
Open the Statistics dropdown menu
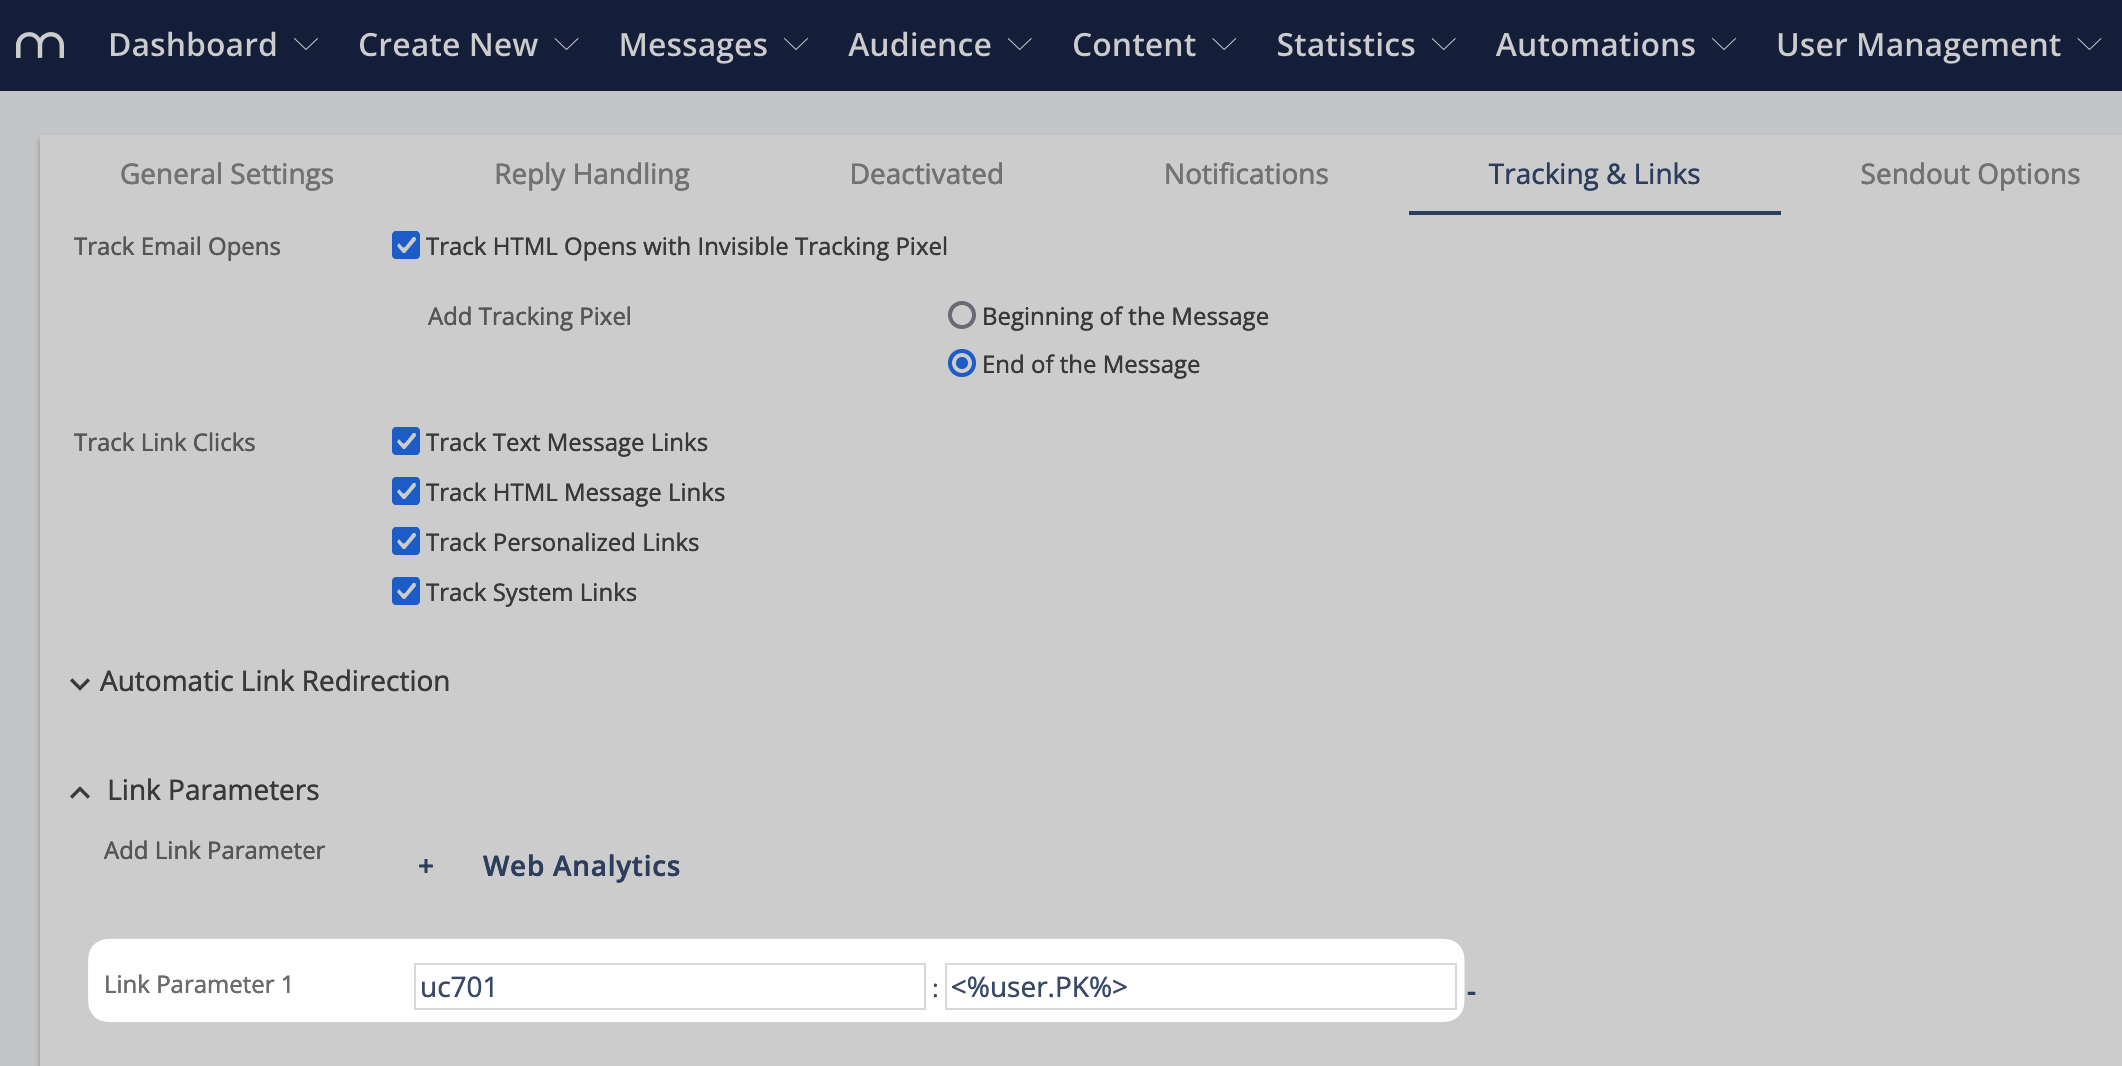[1366, 45]
